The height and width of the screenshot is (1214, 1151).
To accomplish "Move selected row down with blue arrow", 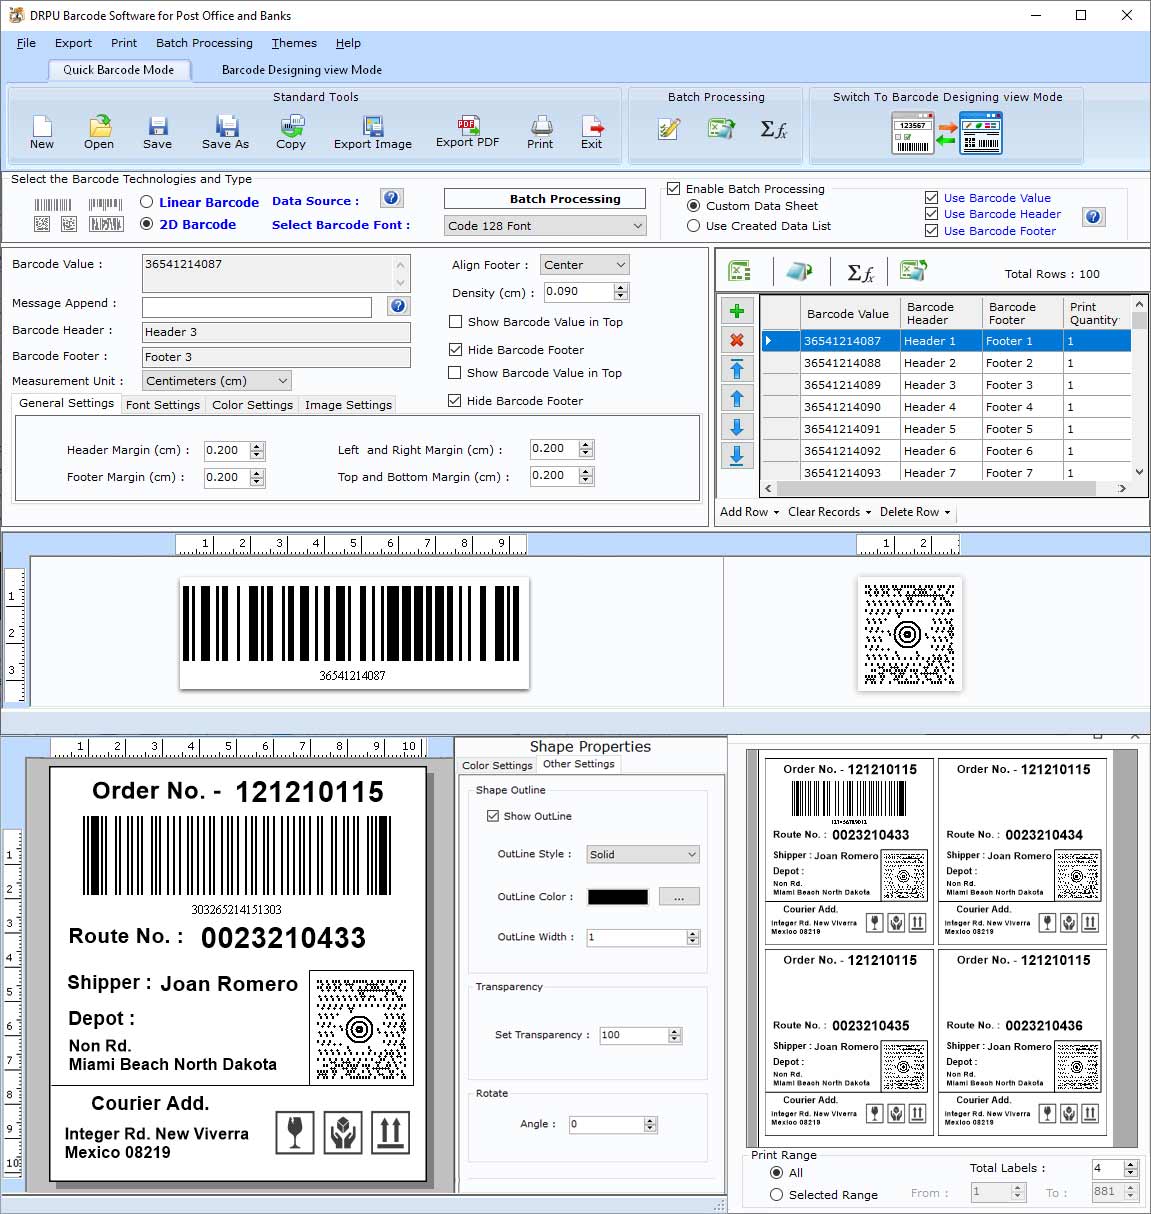I will 737,427.
